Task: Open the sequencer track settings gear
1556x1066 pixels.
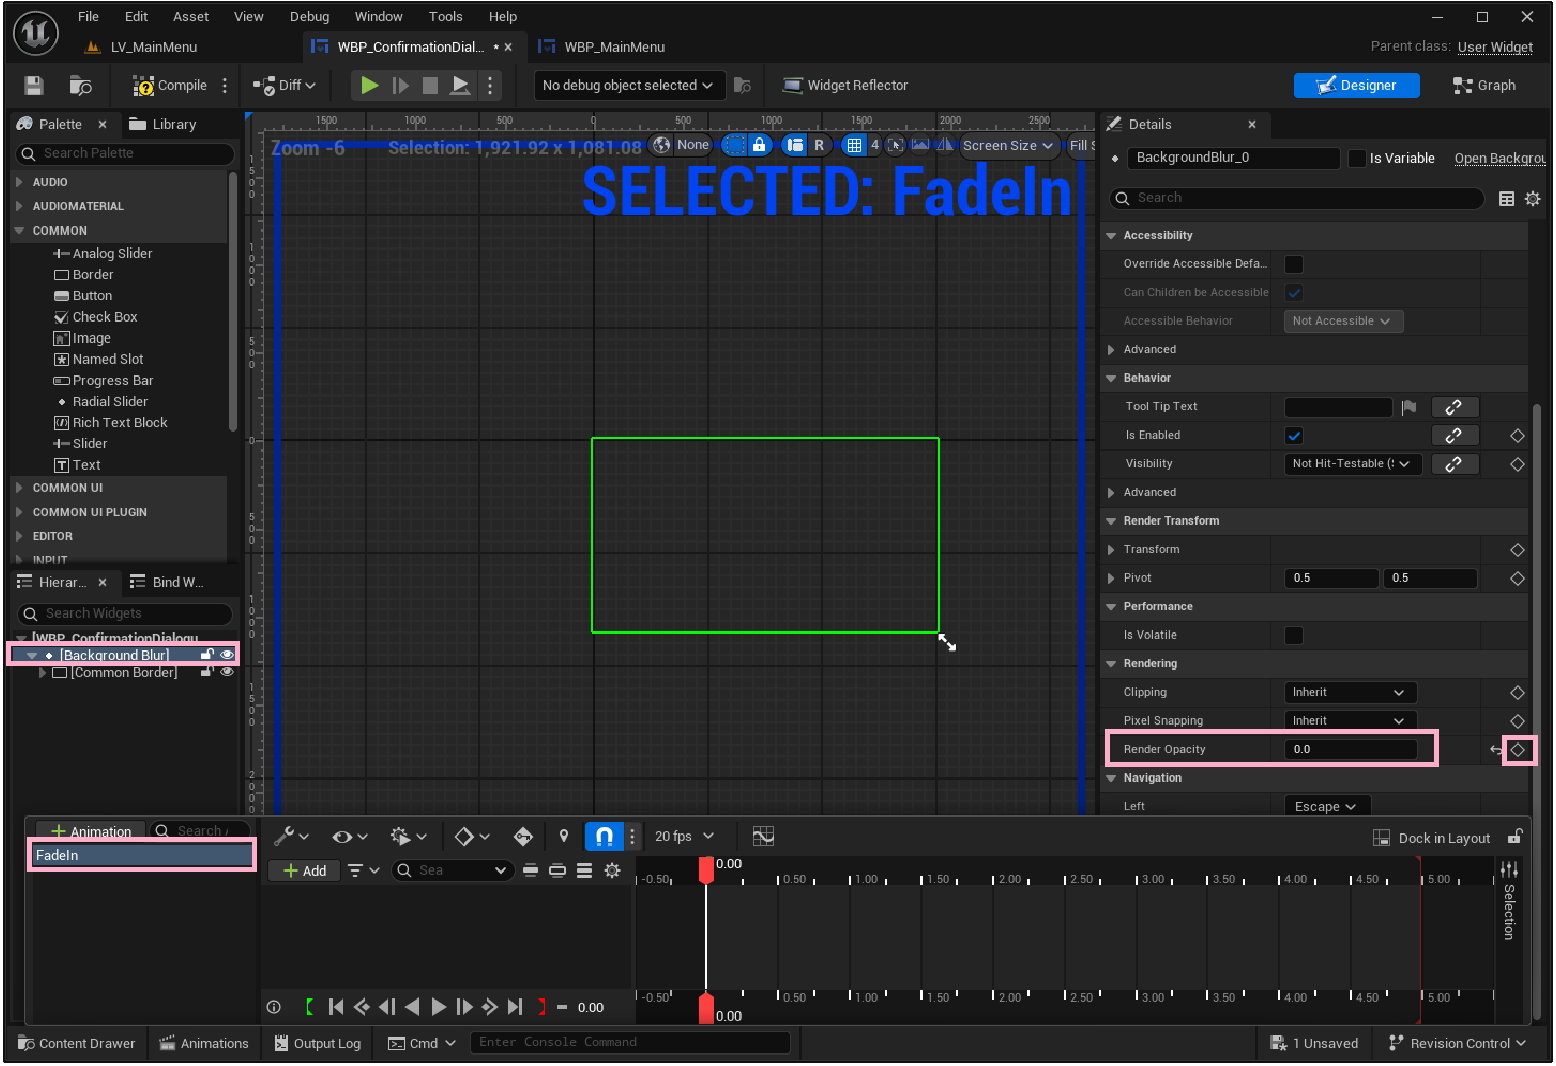Action: (x=612, y=870)
